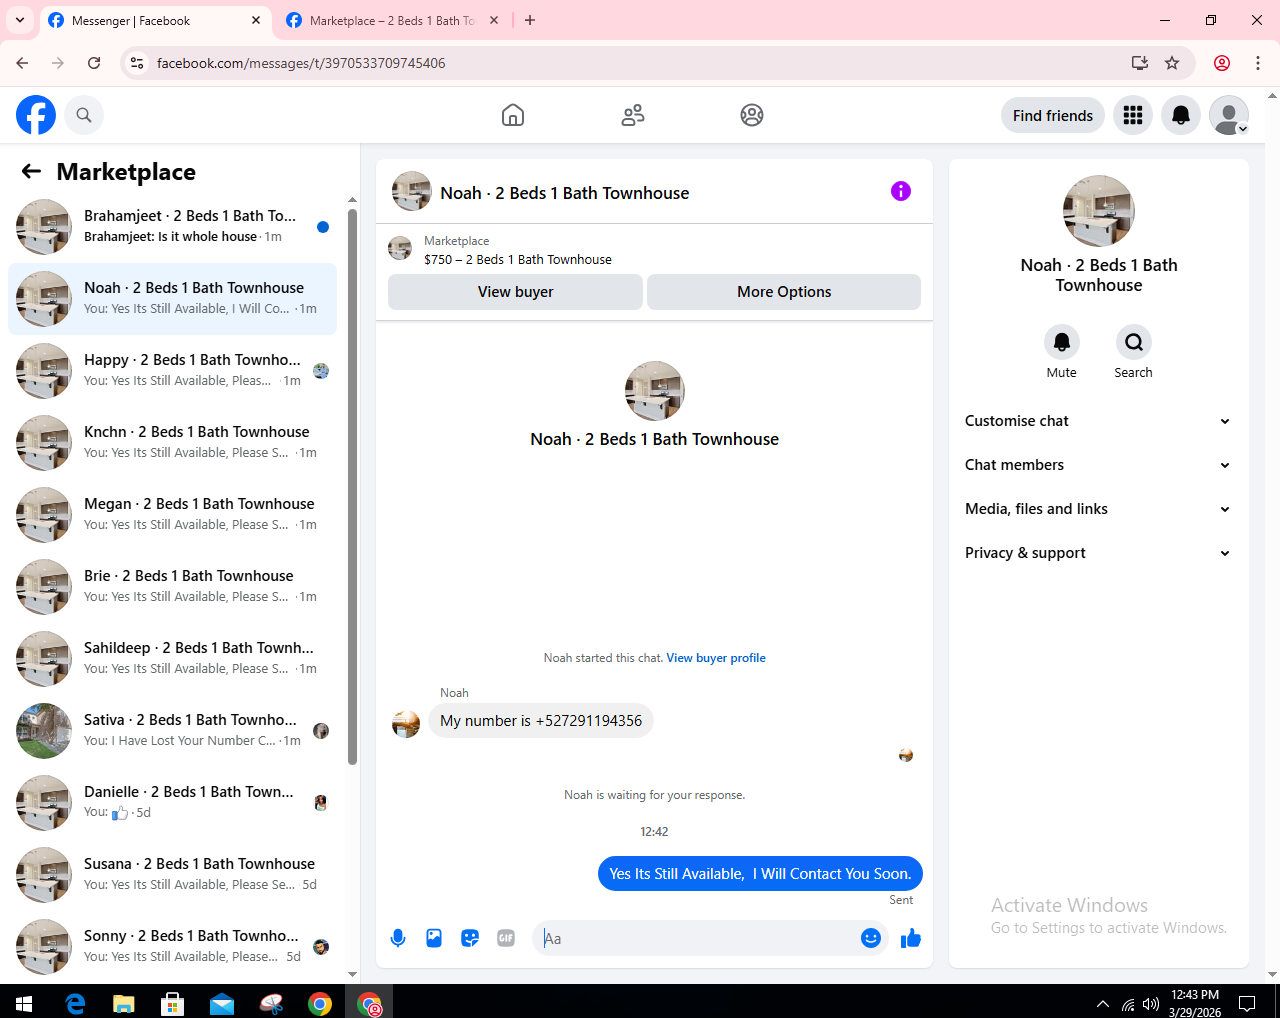Open the emoji picker smiley icon
Image resolution: width=1280 pixels, height=1018 pixels.
(x=871, y=938)
